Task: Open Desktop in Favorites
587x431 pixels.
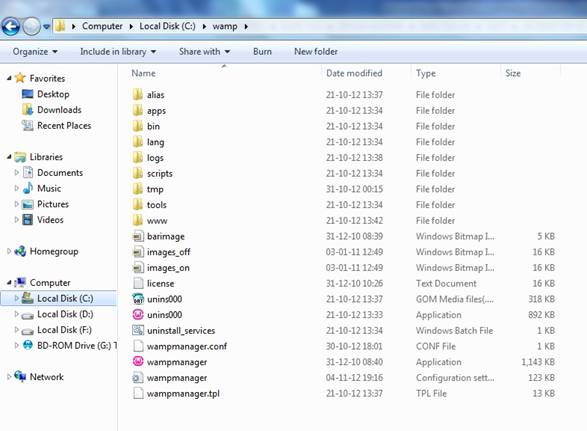Action: 53,94
